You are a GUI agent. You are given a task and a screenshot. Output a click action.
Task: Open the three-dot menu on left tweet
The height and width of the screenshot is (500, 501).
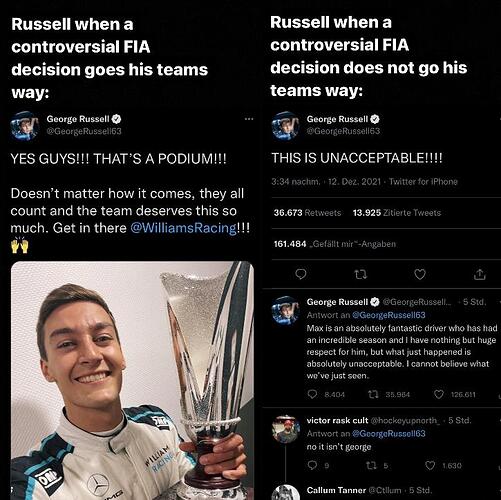pyautogui.click(x=249, y=119)
